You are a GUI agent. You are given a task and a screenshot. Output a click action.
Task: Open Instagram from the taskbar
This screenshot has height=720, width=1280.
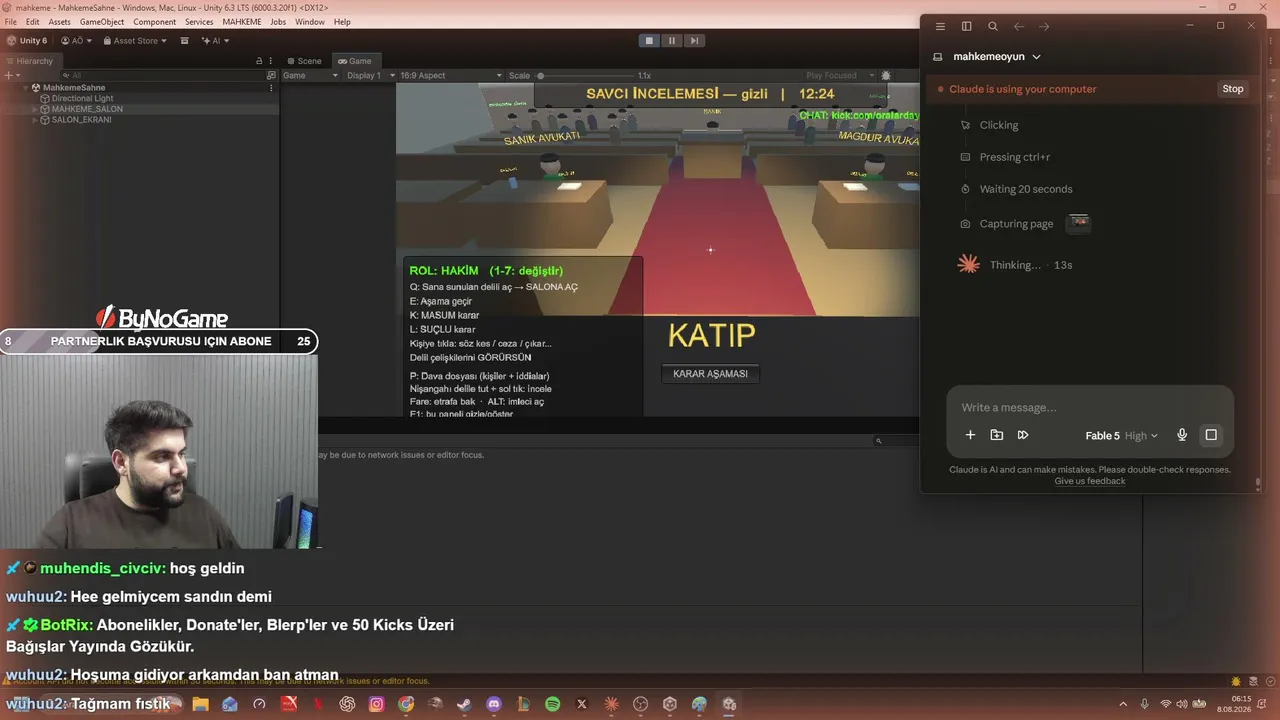(x=376, y=704)
